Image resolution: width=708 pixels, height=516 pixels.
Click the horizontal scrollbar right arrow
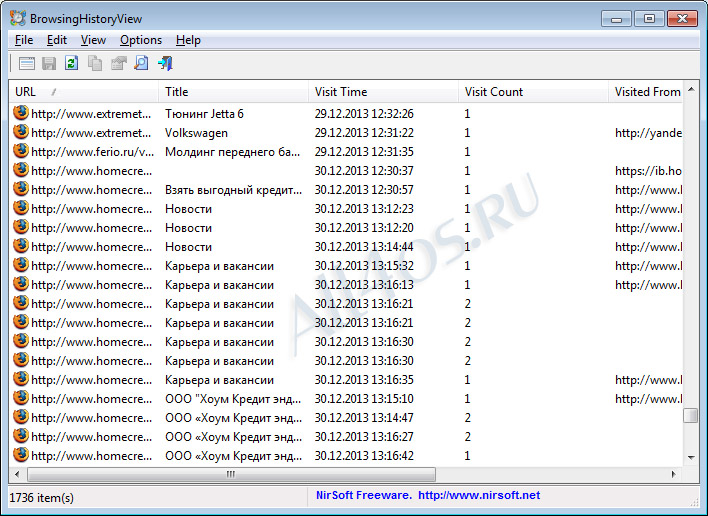[674, 474]
